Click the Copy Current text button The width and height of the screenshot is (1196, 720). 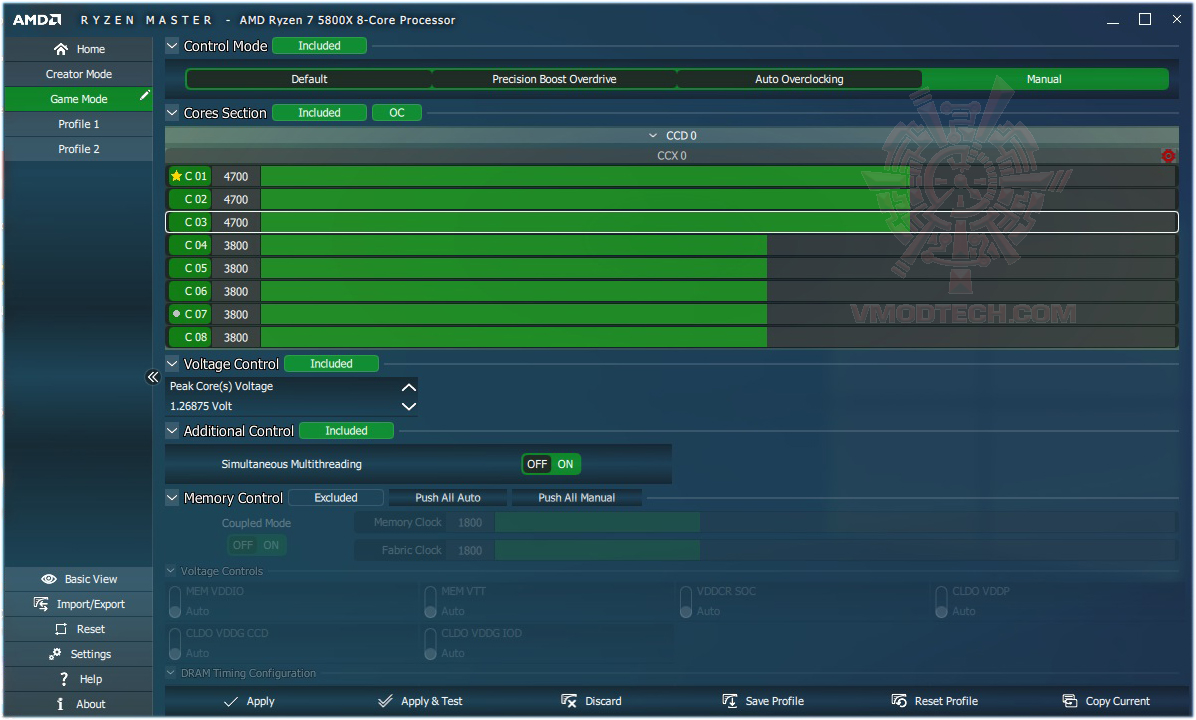click(x=1117, y=701)
